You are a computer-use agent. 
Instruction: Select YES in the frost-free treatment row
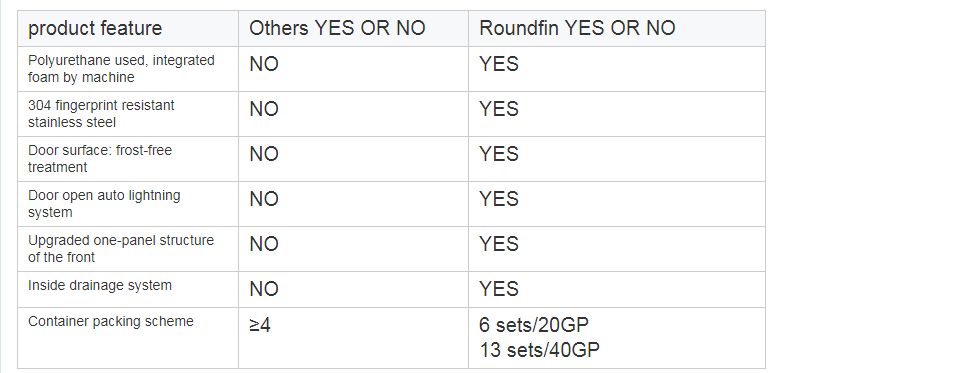pos(498,154)
